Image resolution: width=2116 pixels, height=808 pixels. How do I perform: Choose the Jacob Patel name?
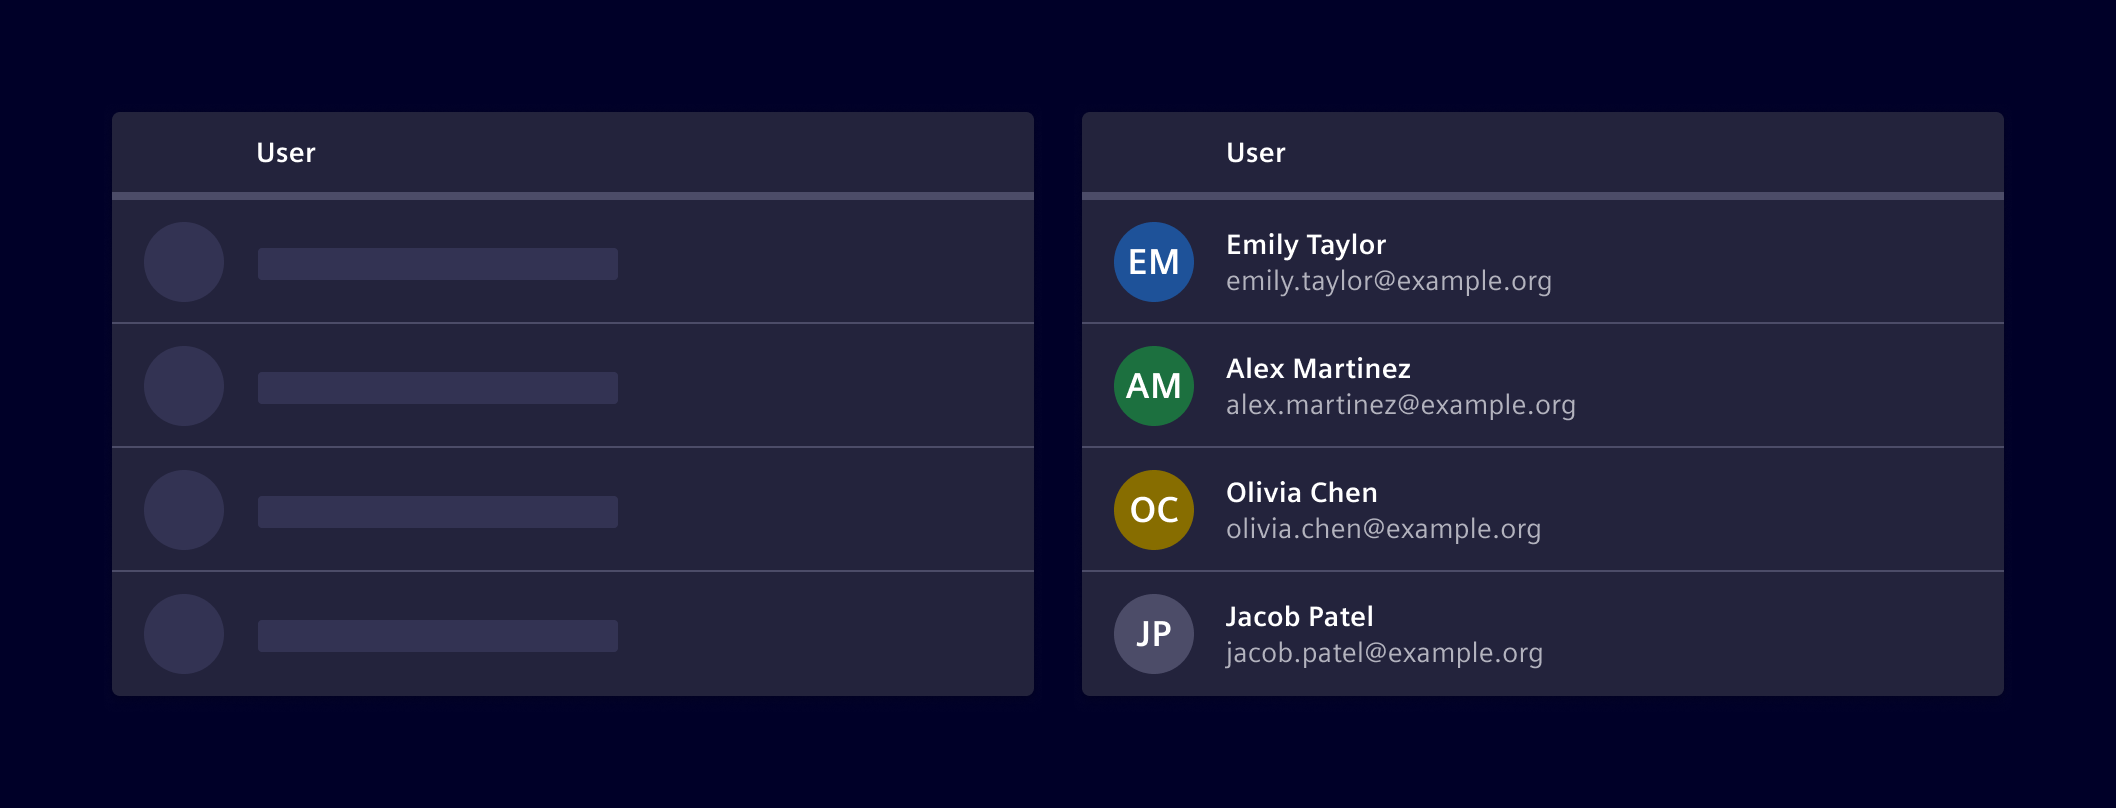(x=1300, y=617)
